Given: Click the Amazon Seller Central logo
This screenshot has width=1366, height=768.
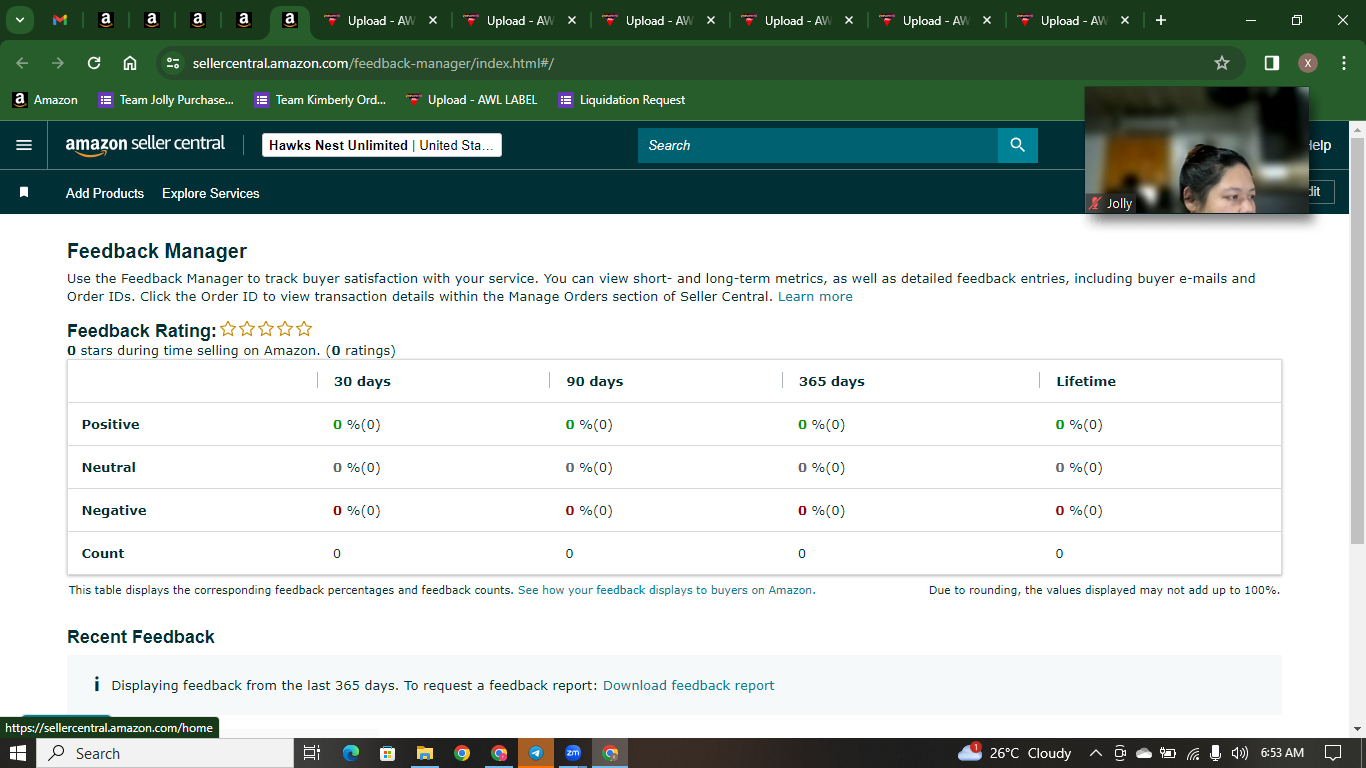Looking at the screenshot, I should [146, 145].
